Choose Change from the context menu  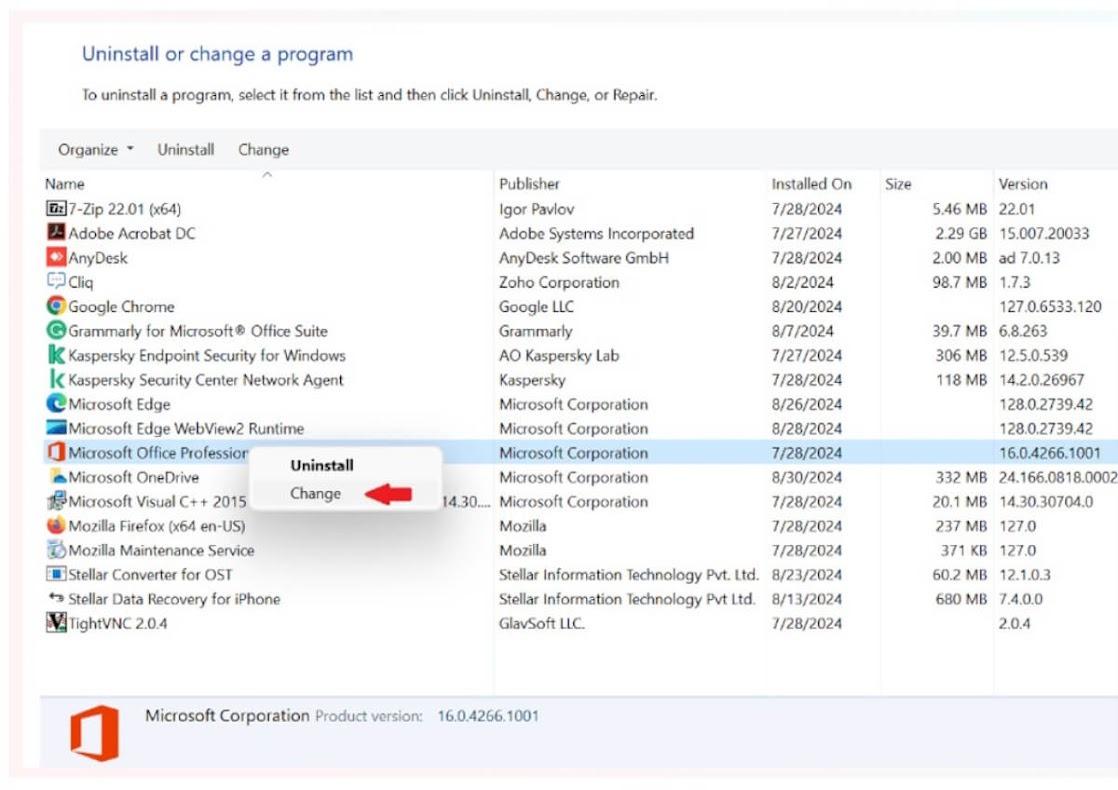point(315,493)
